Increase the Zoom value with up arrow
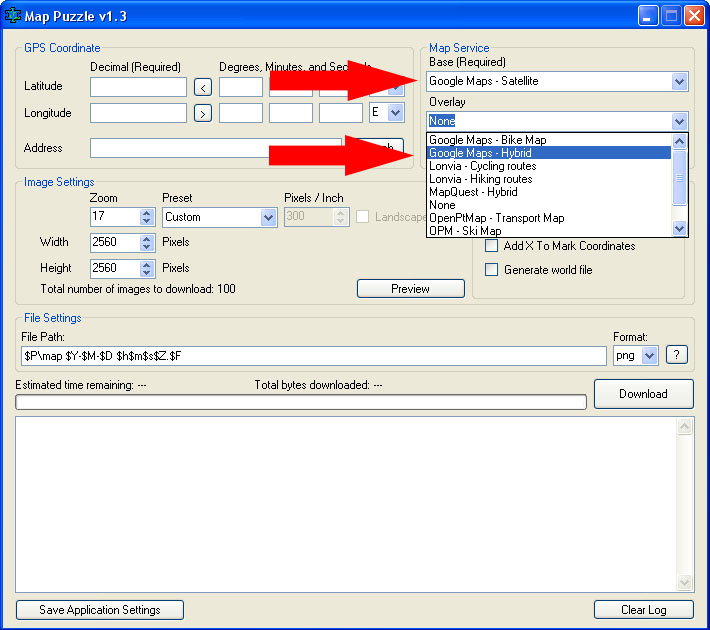 click(146, 213)
